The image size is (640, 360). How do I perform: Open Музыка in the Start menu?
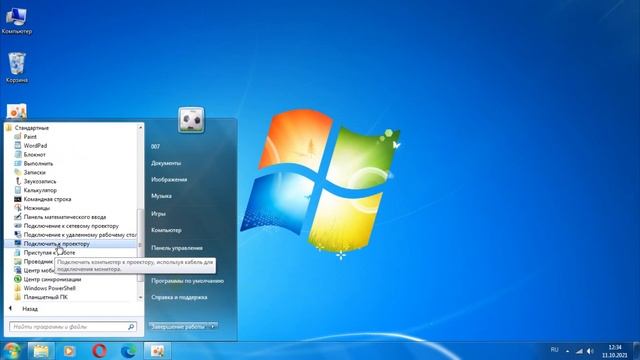pyautogui.click(x=161, y=196)
